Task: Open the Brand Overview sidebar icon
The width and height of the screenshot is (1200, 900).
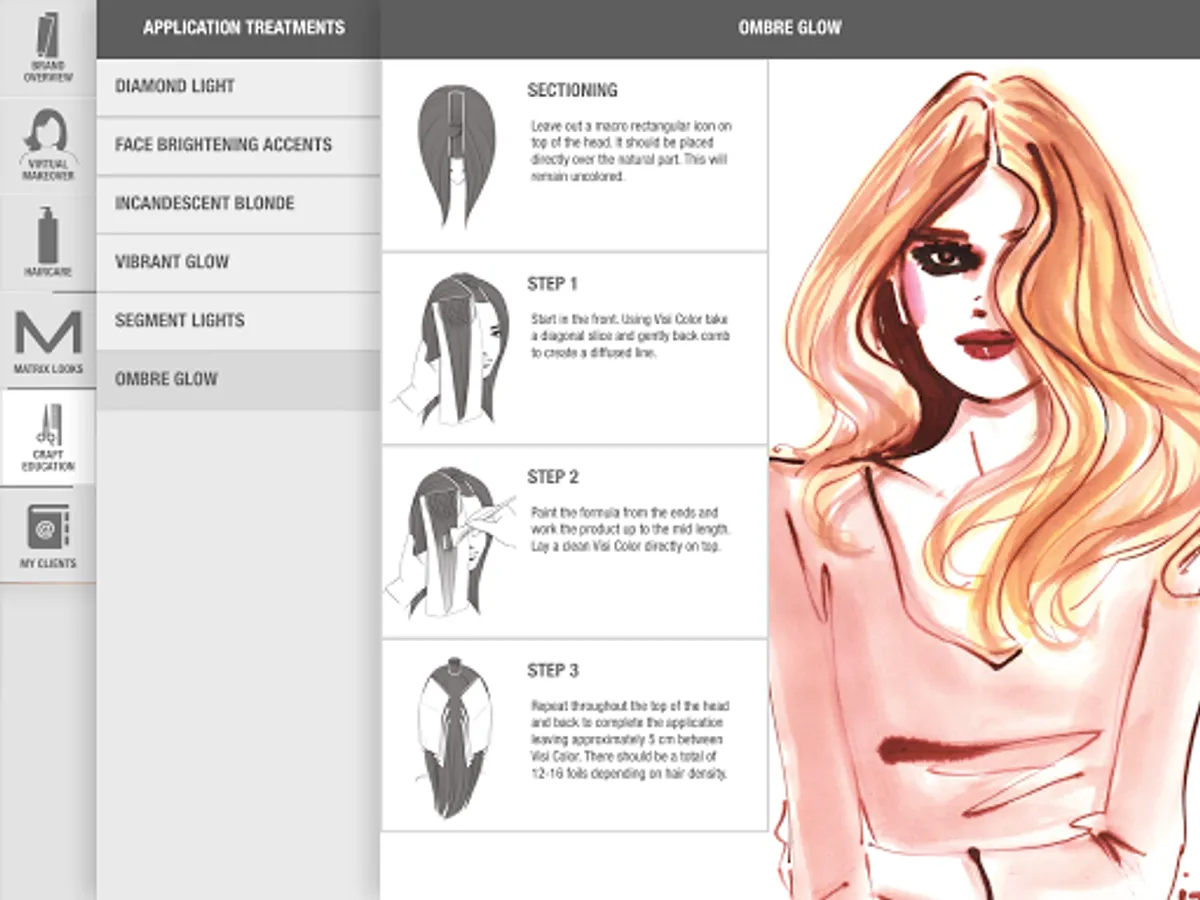Action: point(48,48)
